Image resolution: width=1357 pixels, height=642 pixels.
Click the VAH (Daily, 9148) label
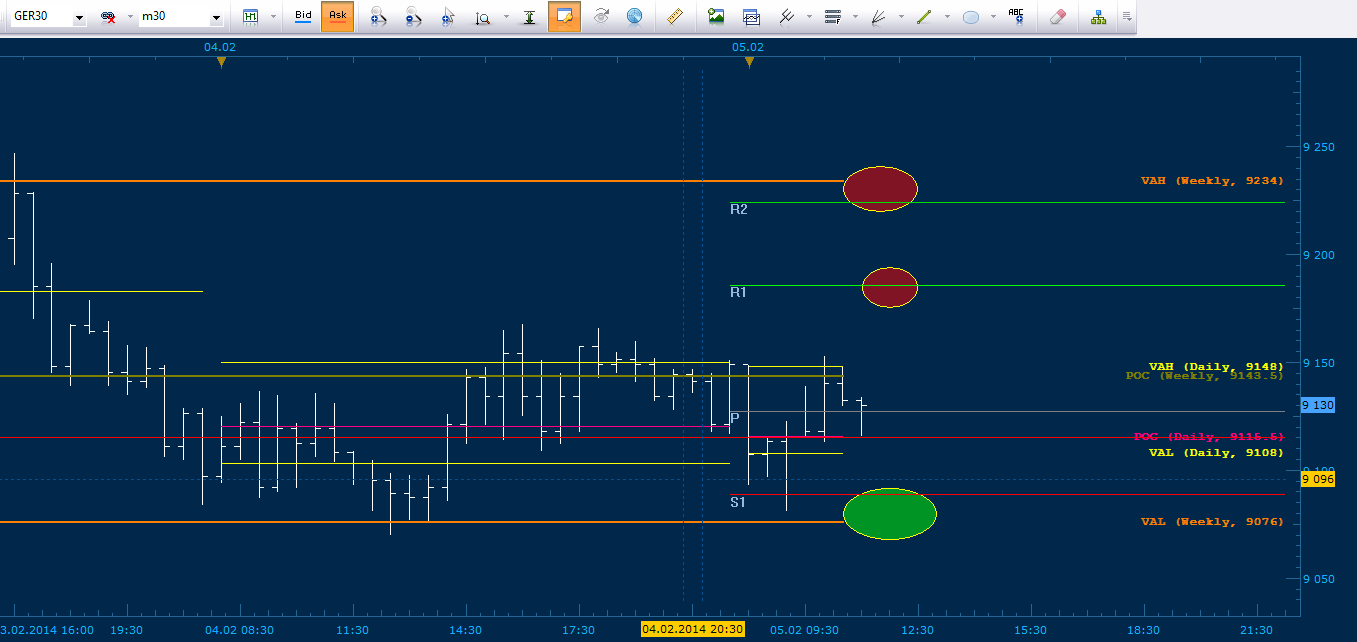pos(1216,367)
